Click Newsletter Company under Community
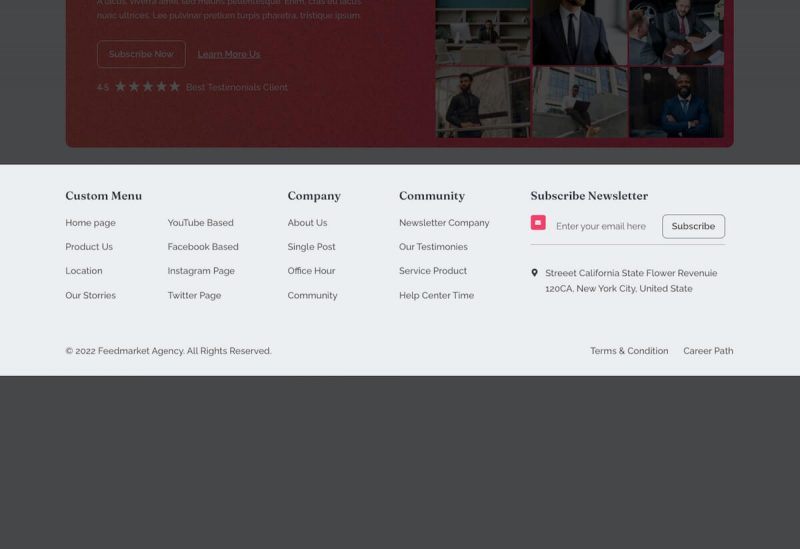 click(444, 223)
